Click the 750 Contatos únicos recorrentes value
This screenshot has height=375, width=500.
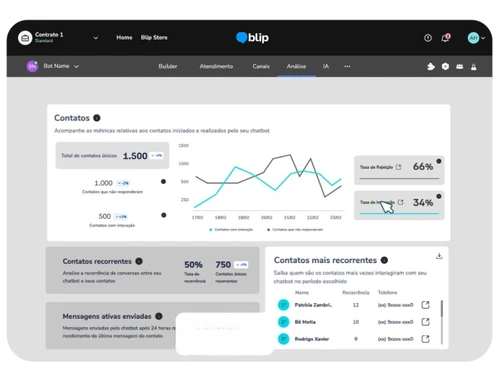pos(223,265)
